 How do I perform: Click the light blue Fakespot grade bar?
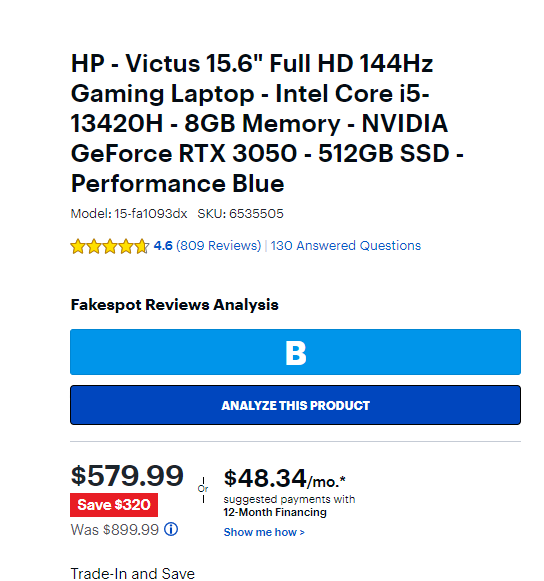click(295, 352)
